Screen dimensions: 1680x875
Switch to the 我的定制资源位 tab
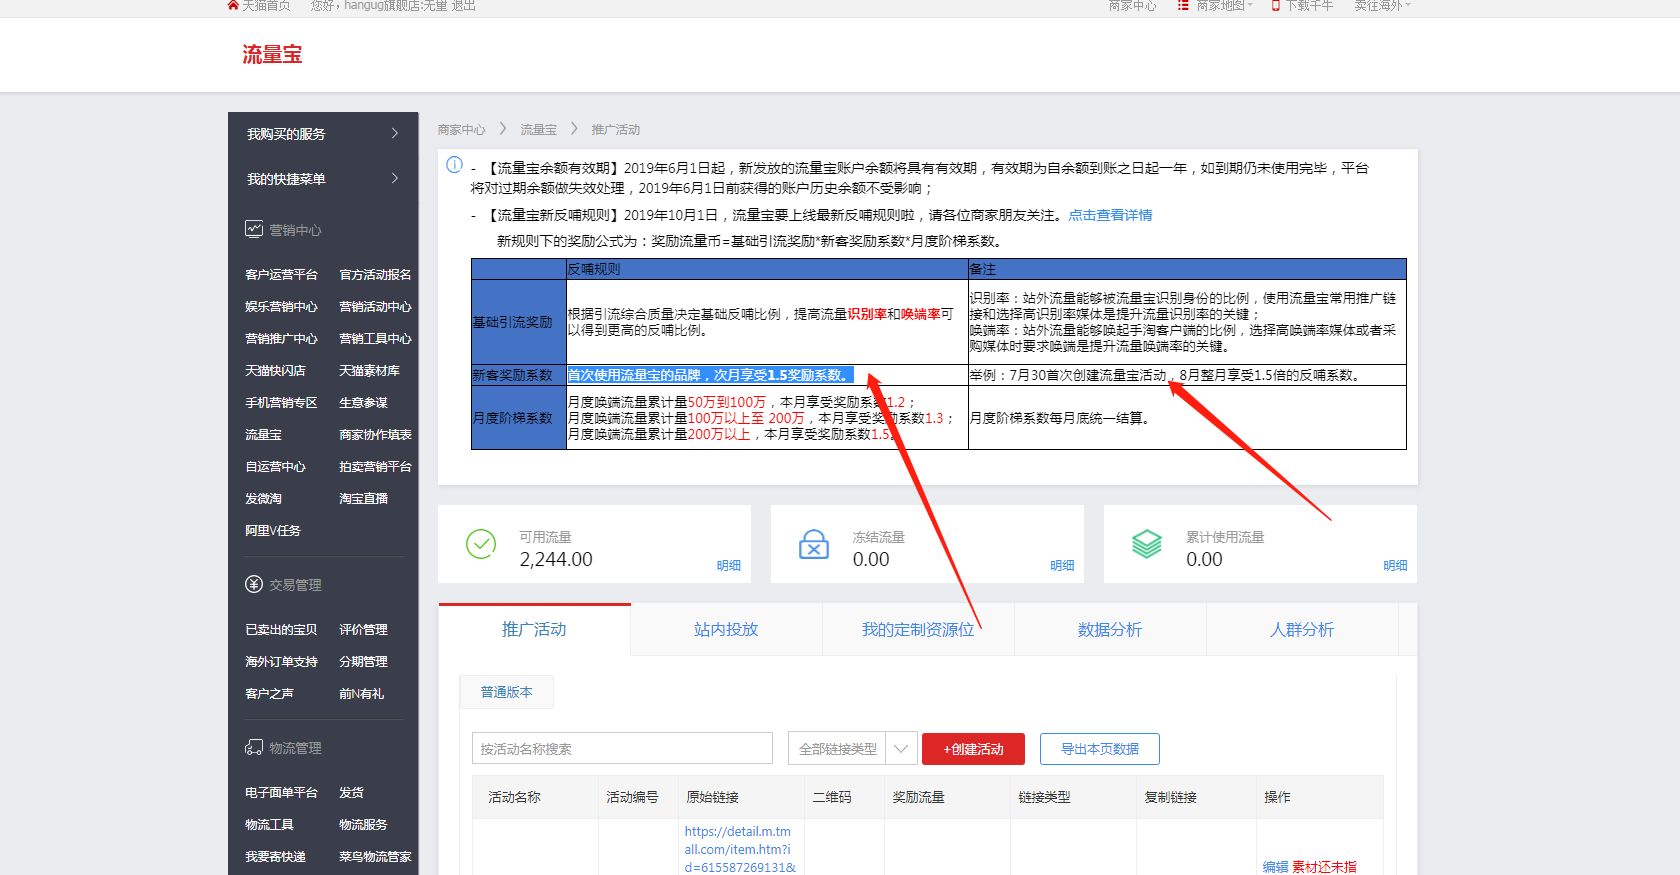(x=918, y=629)
